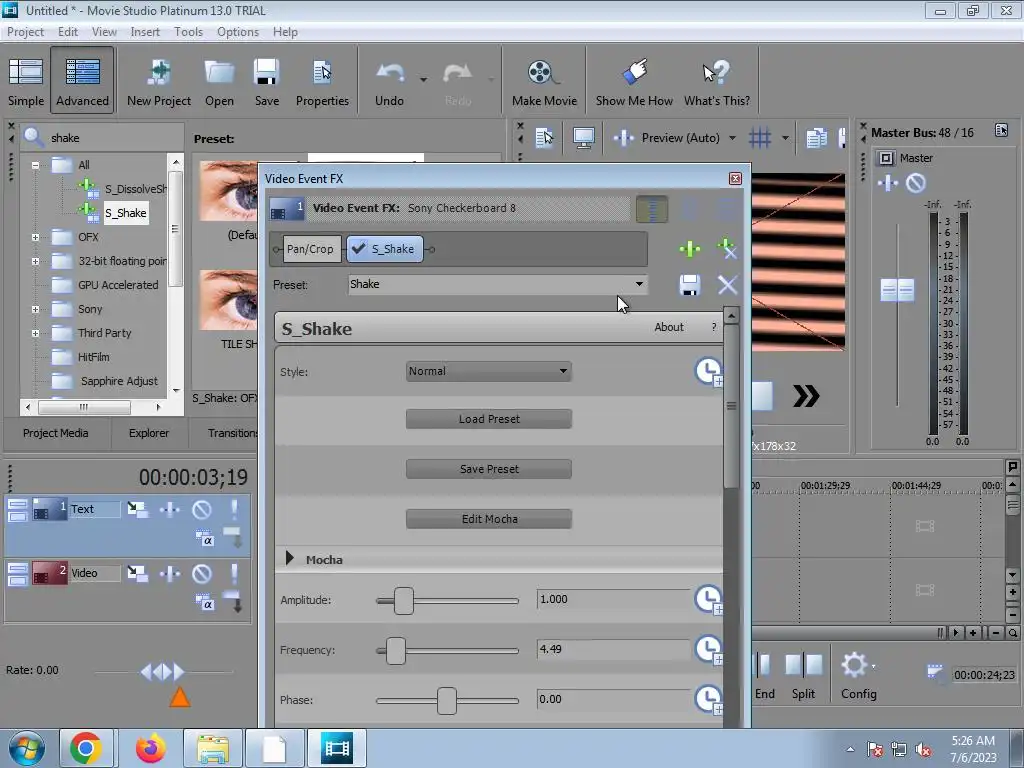Image resolution: width=1024 pixels, height=768 pixels.
Task: Toggle animation clock for Frequency
Action: click(709, 650)
